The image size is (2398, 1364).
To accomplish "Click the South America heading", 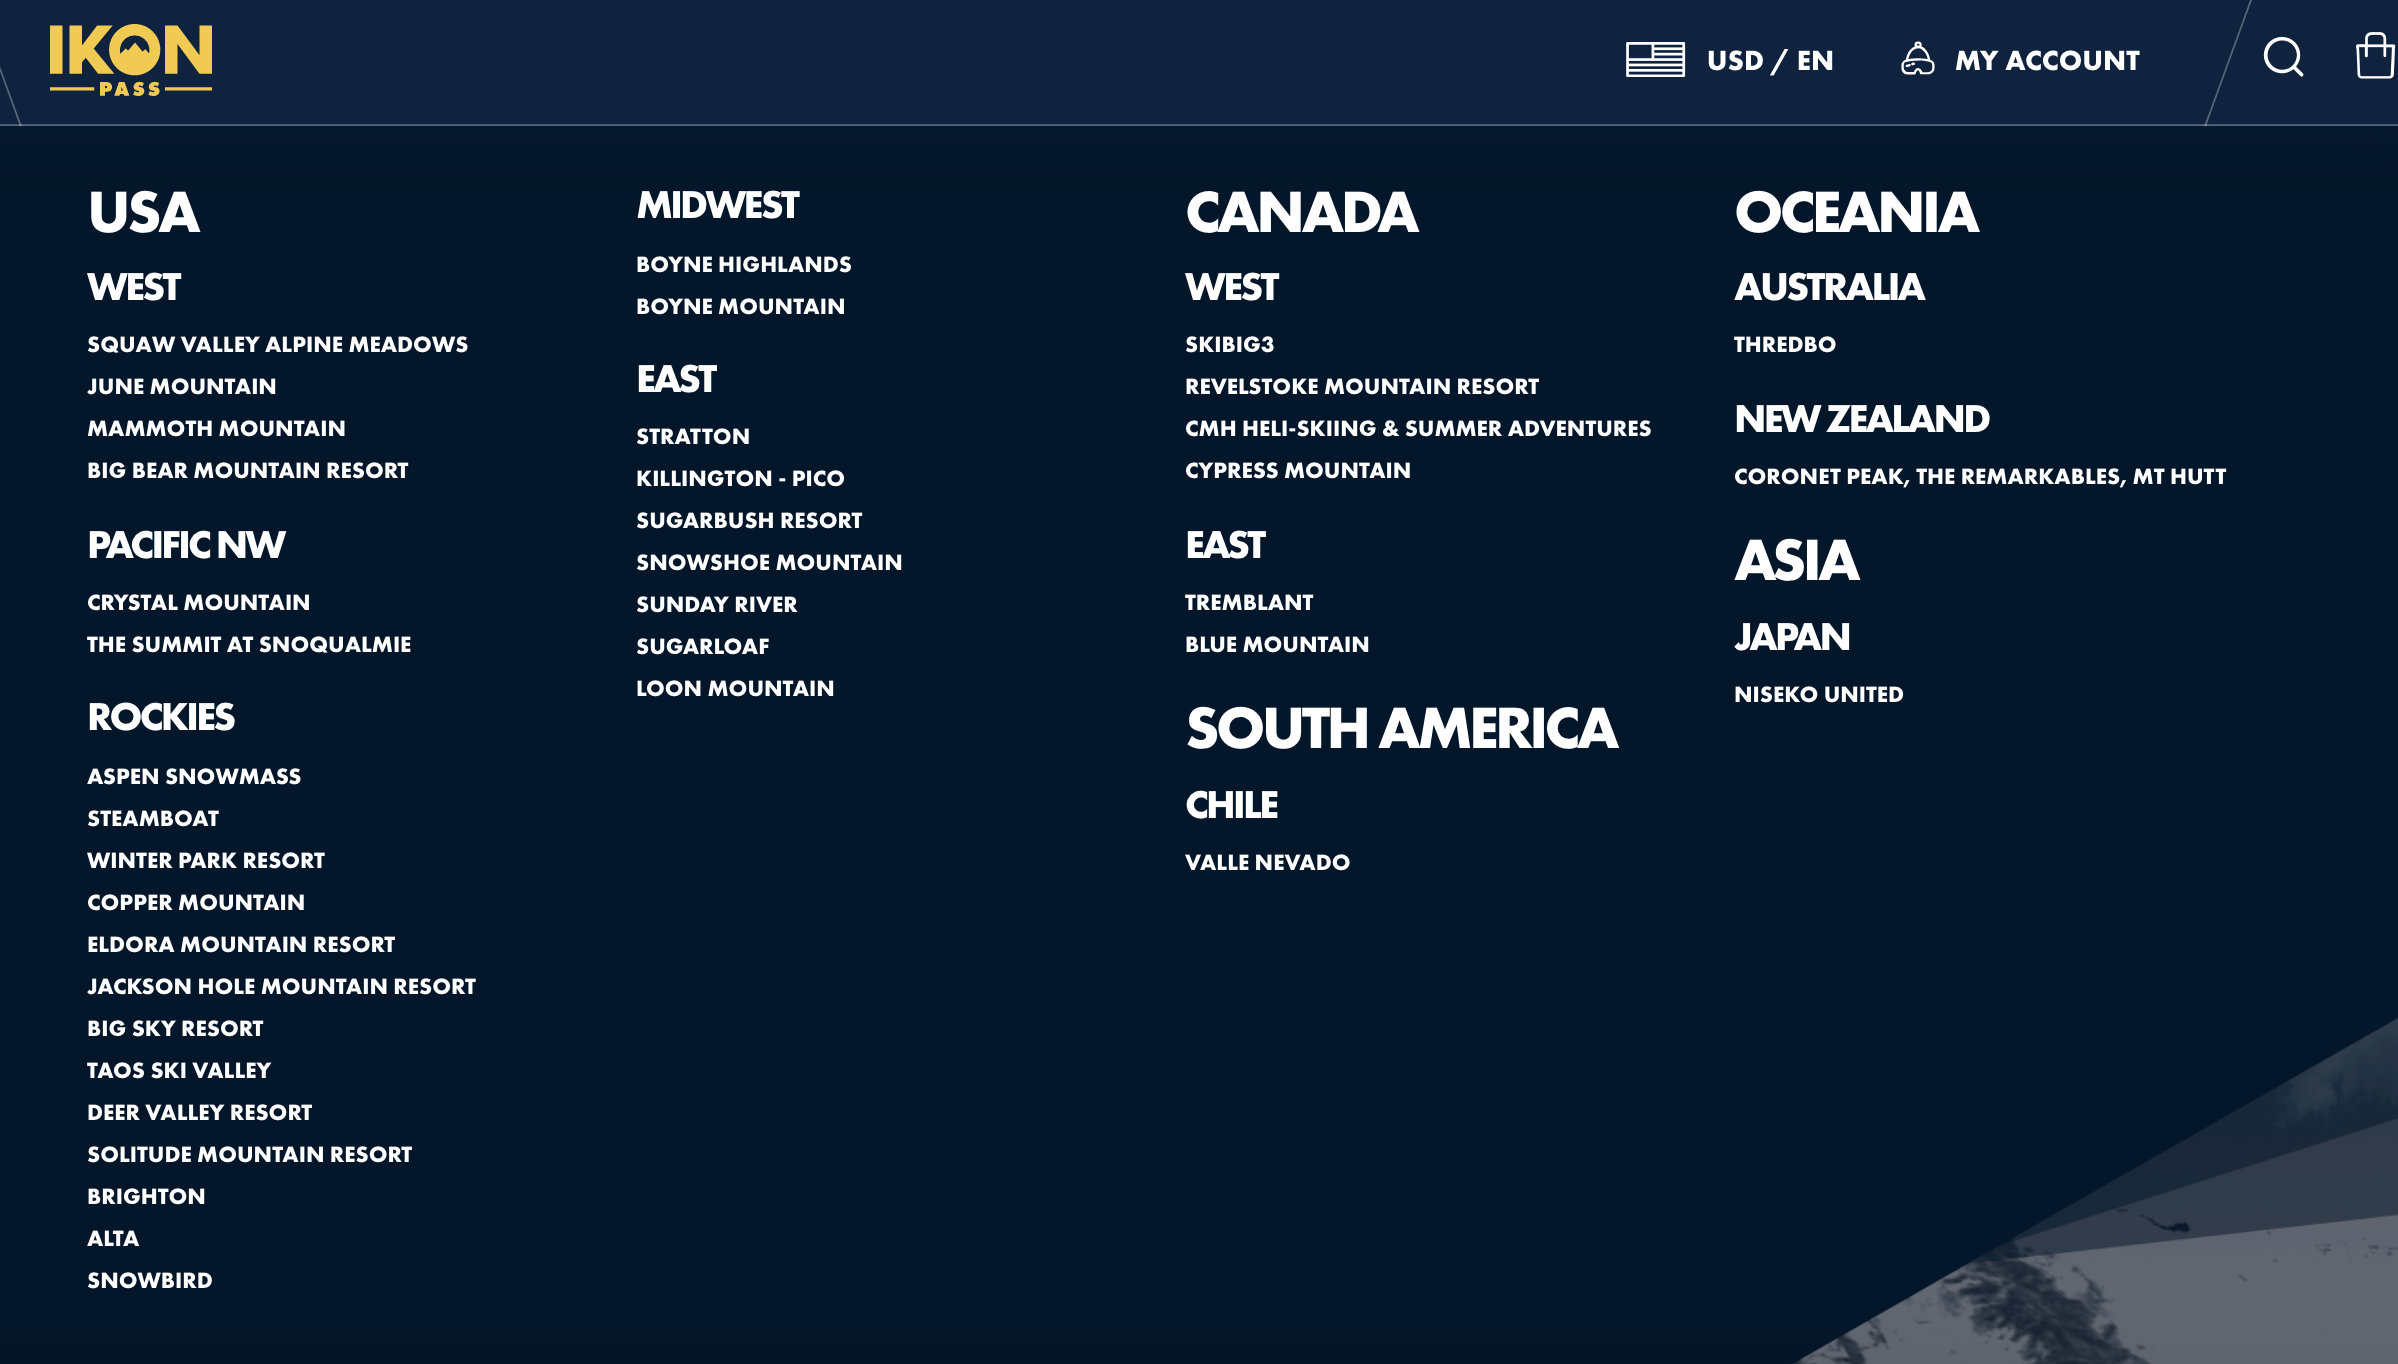I will tap(1401, 729).
